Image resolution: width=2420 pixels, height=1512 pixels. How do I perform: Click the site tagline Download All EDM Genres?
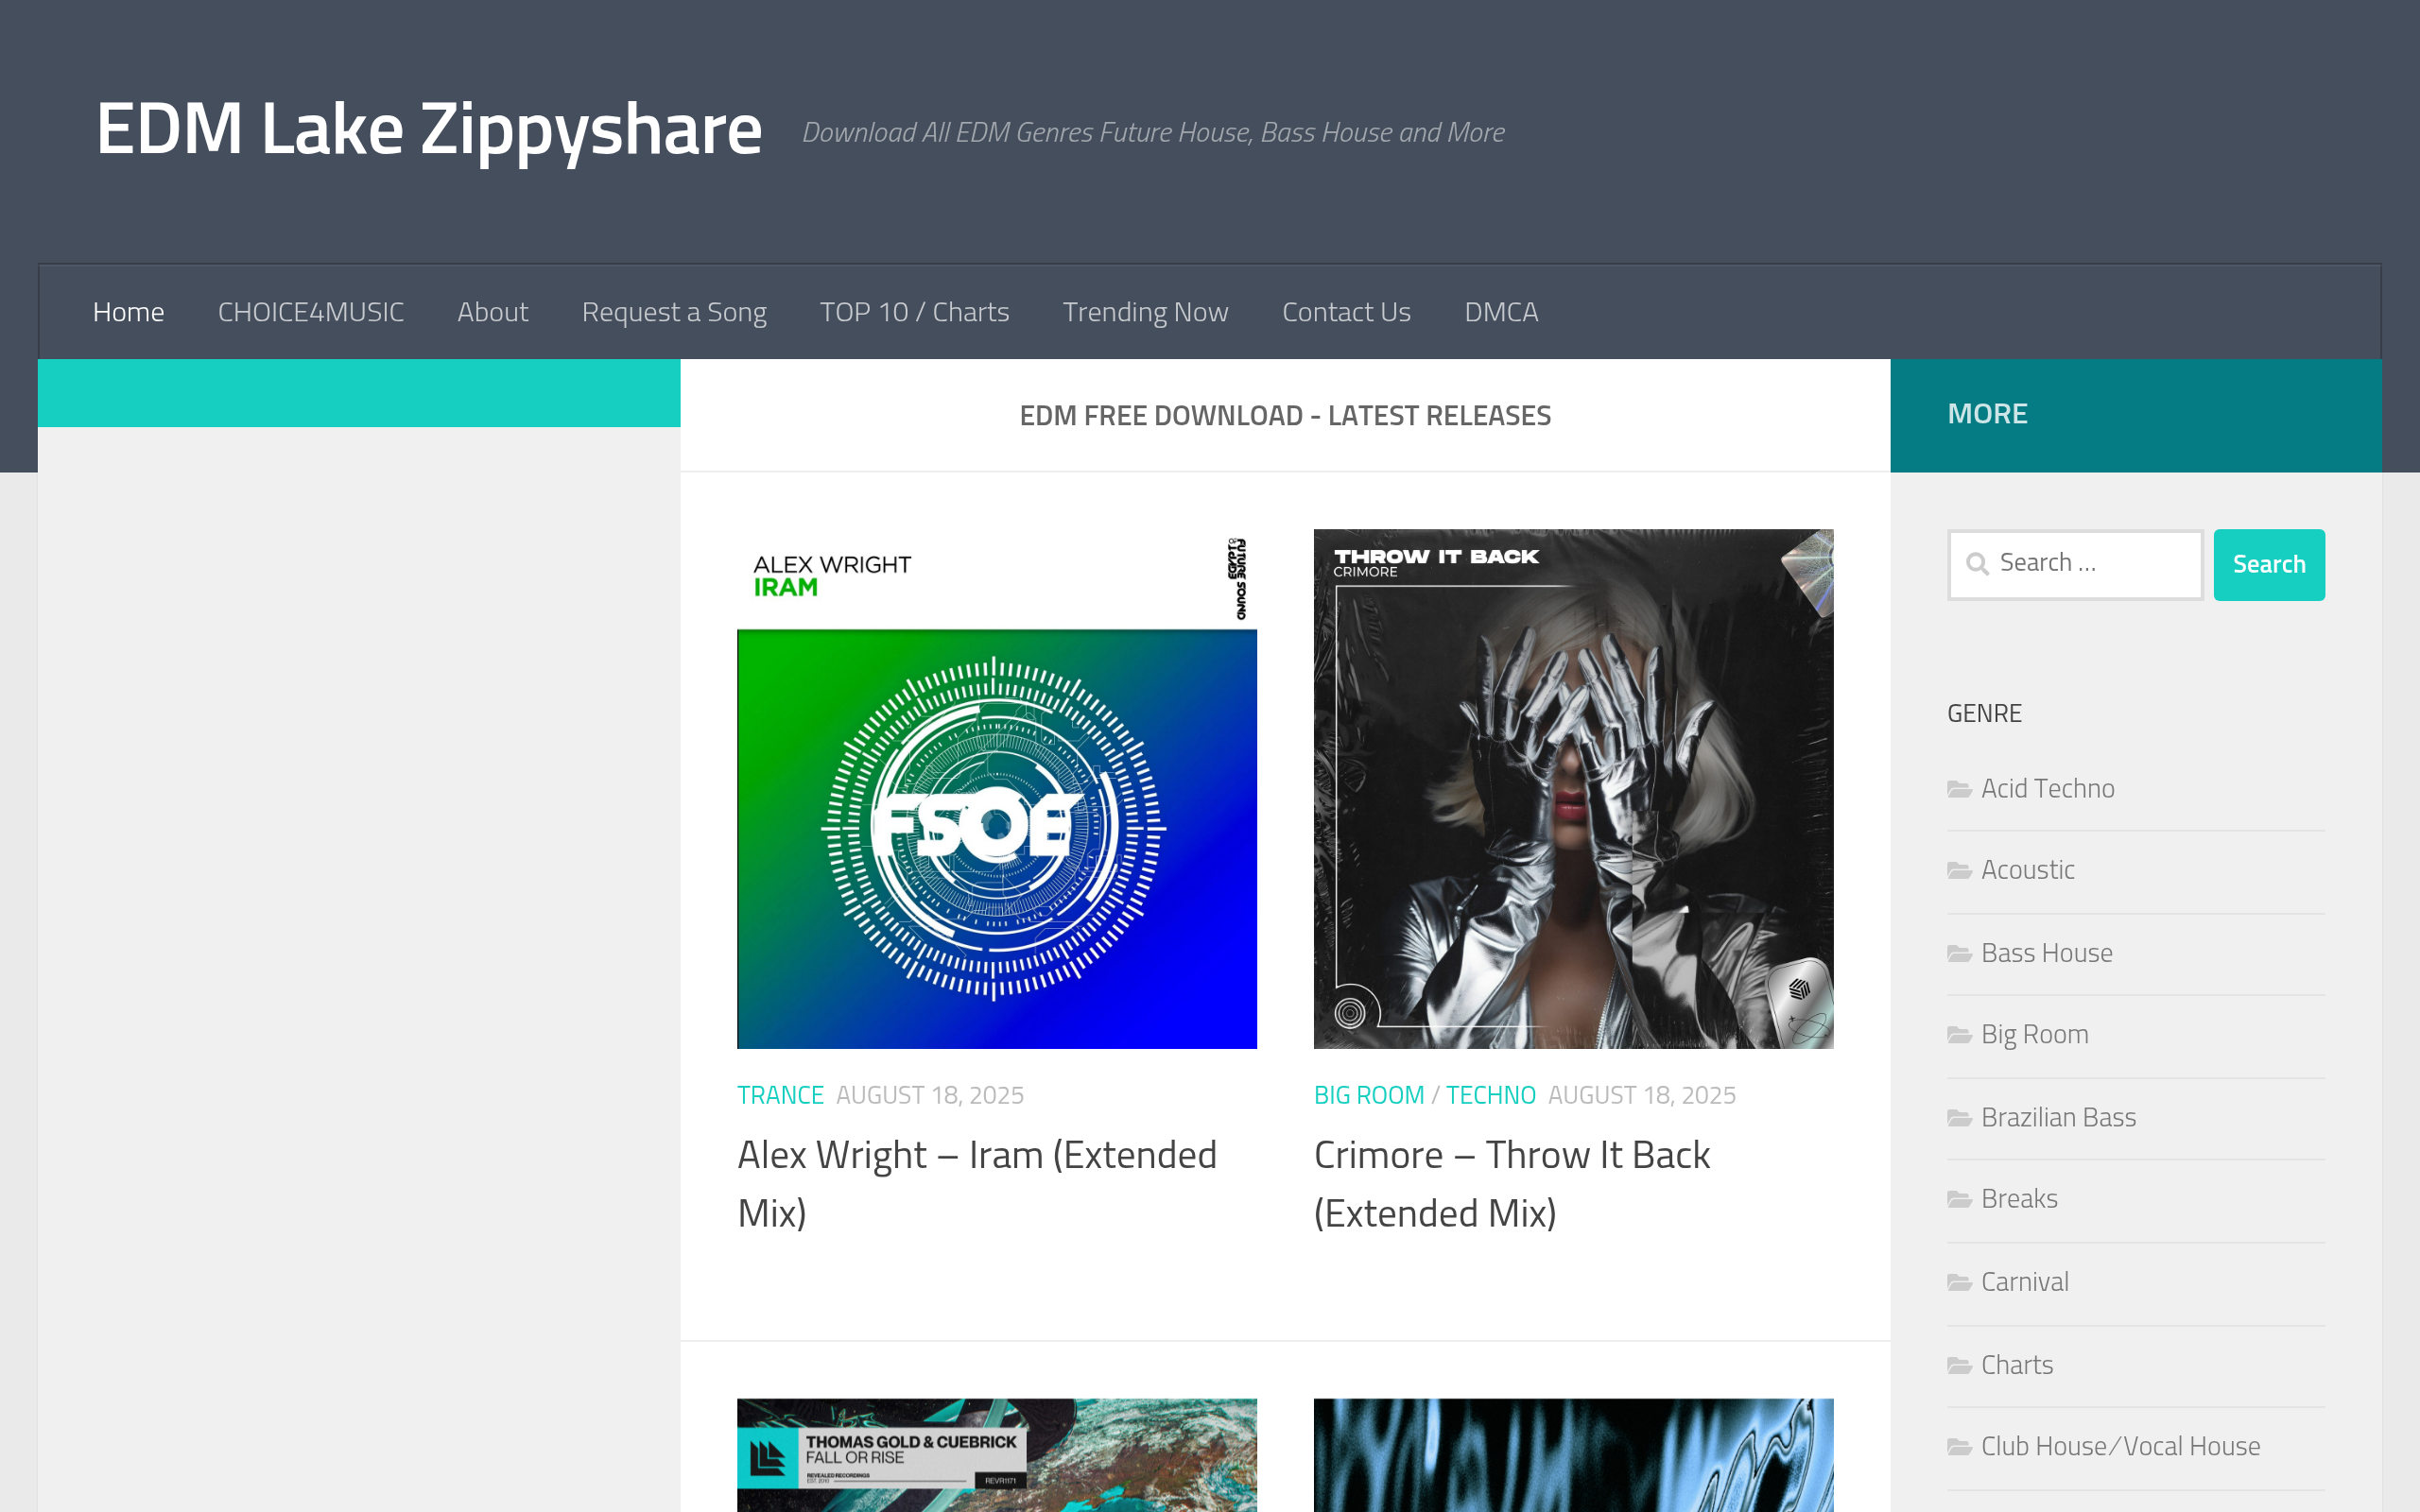pos(1153,132)
